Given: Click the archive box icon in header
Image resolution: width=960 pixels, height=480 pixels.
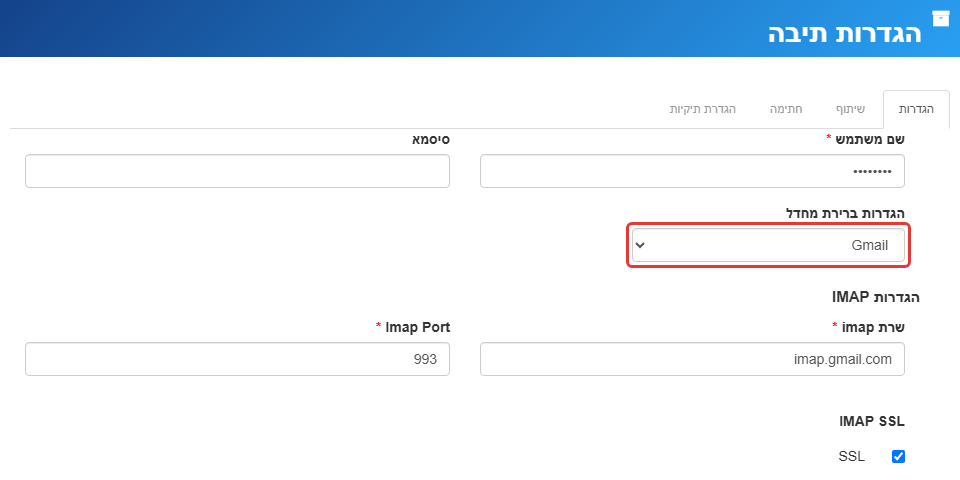Looking at the screenshot, I should coord(941,18).
